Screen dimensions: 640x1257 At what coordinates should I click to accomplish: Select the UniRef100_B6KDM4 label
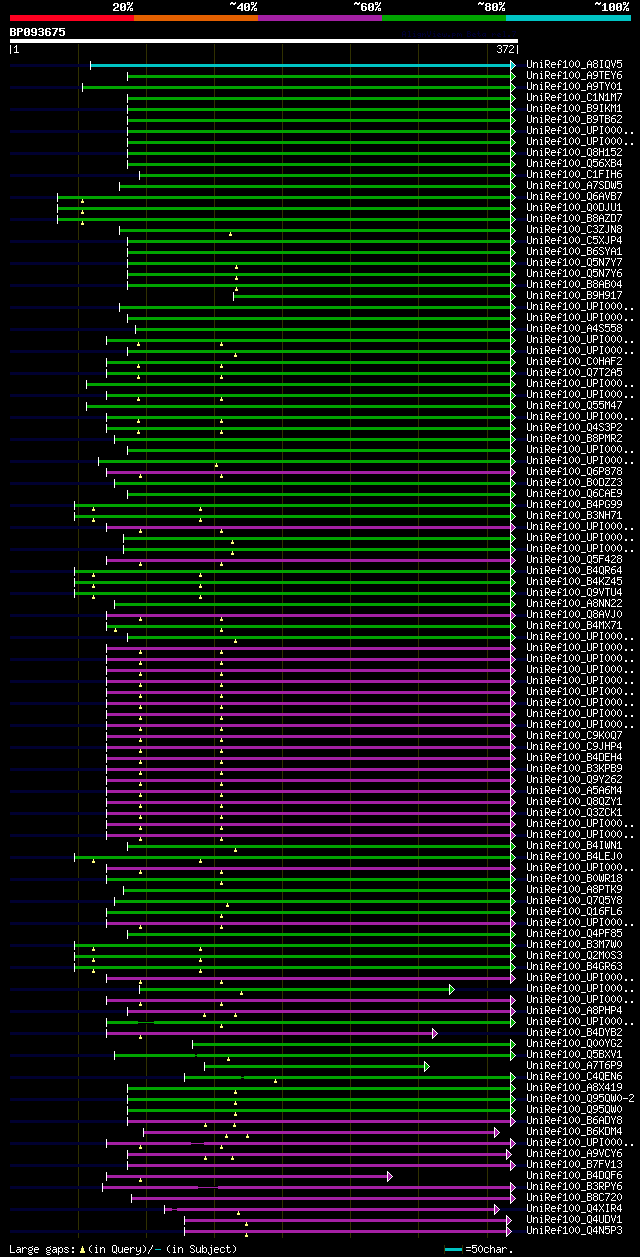[x=574, y=1131]
